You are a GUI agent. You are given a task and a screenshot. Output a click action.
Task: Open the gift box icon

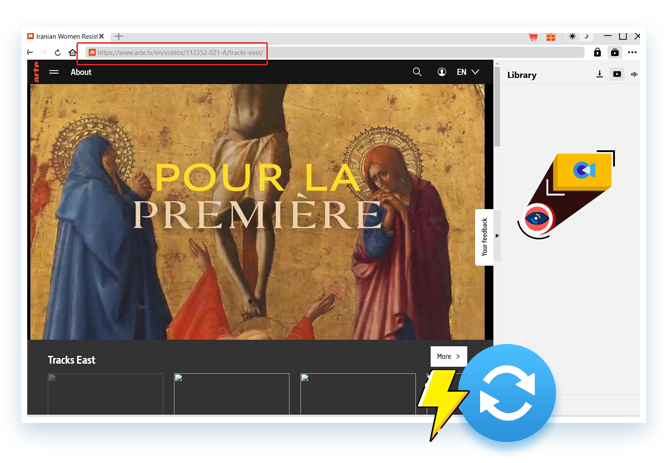coord(551,37)
